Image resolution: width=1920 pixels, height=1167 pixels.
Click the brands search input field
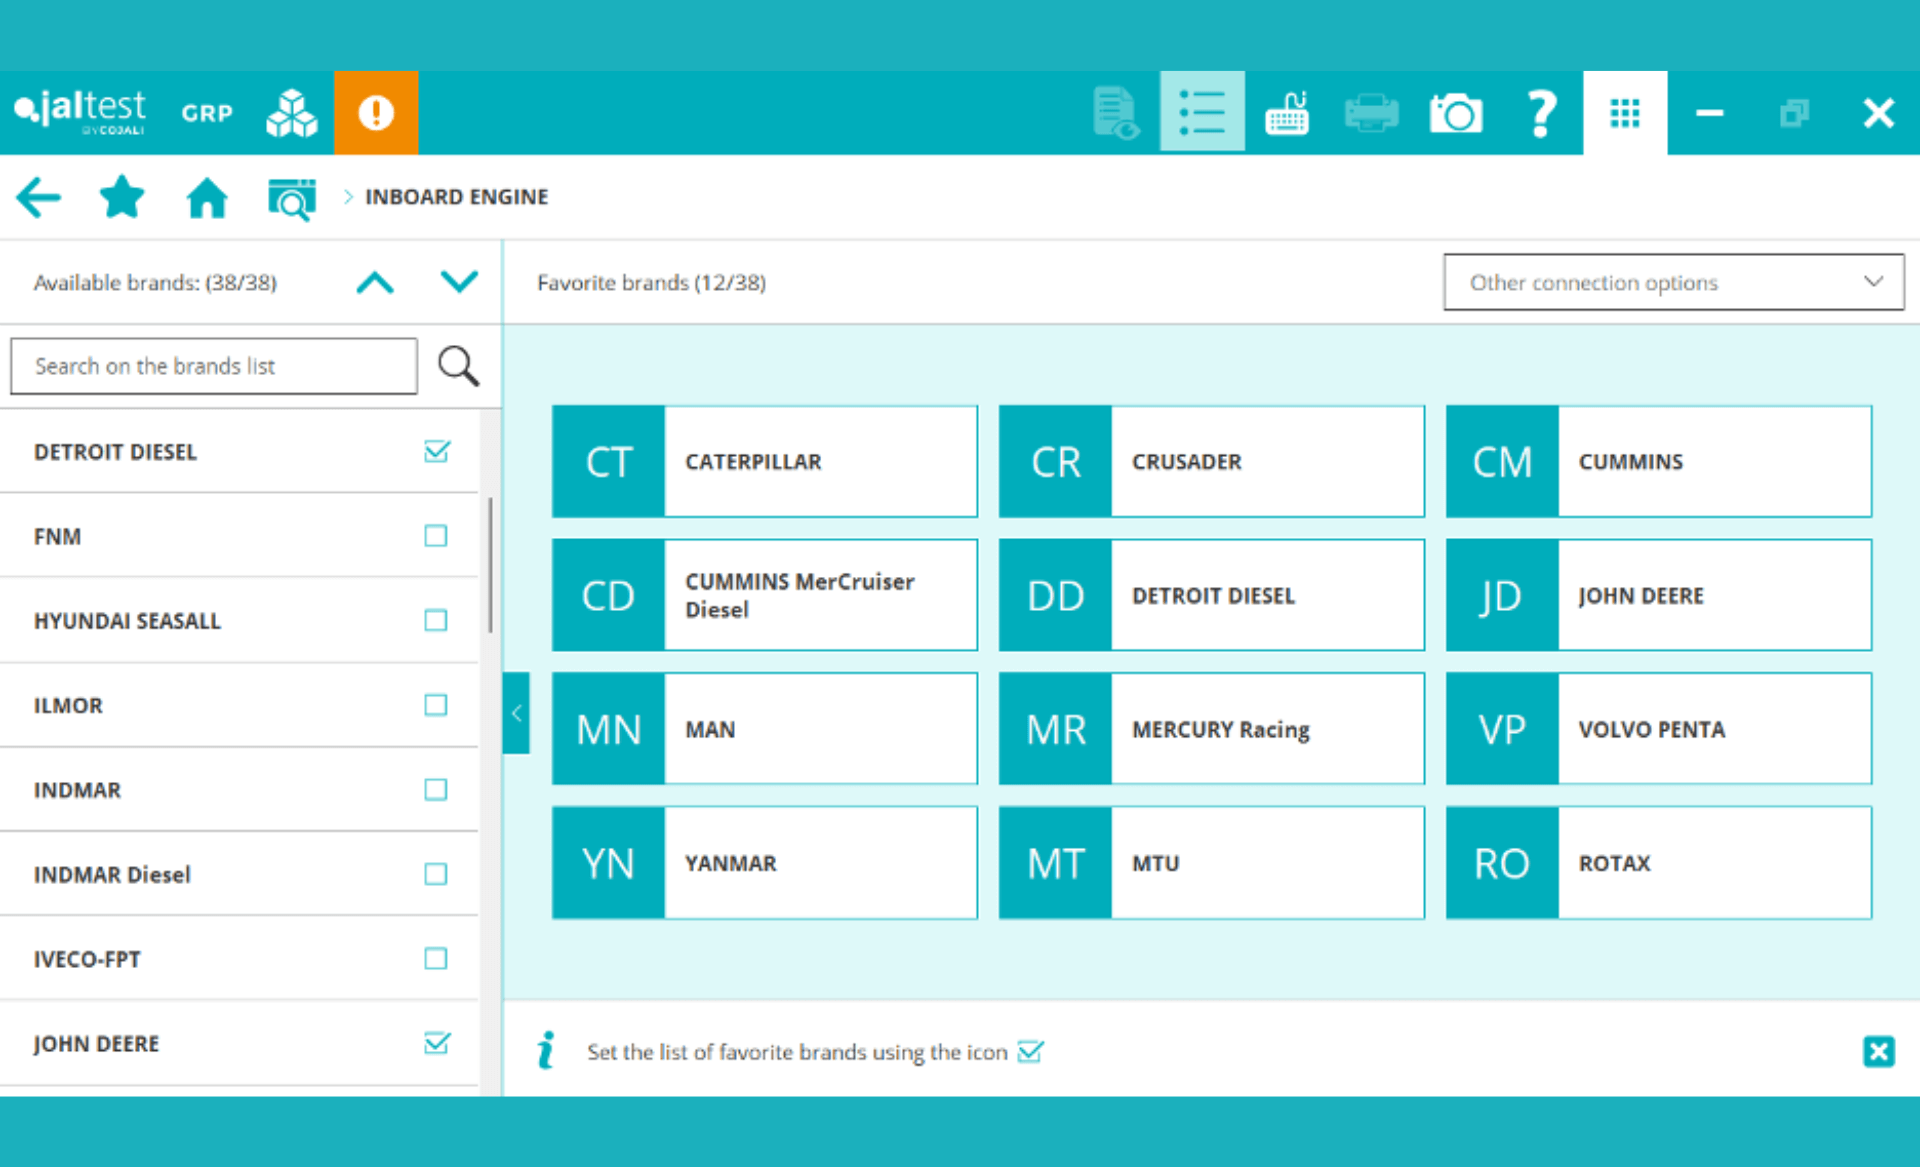[x=213, y=366]
